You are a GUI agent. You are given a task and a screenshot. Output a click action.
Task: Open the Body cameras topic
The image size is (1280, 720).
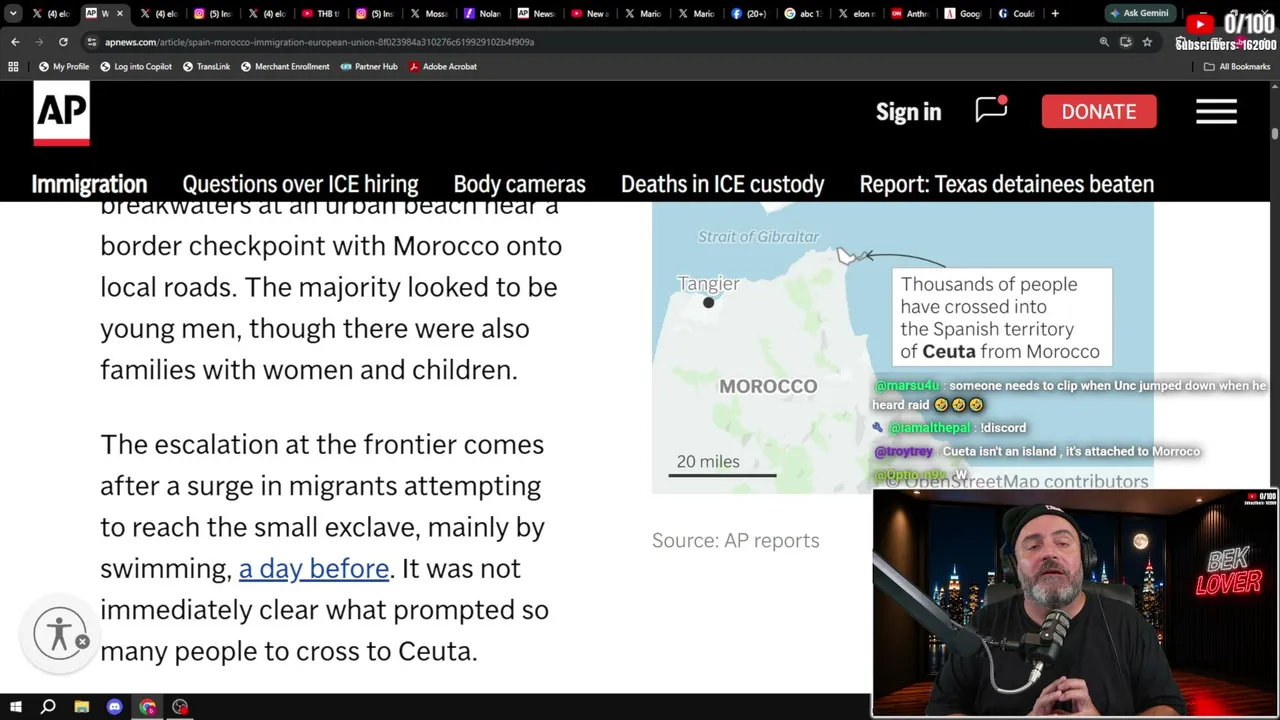[x=519, y=184]
